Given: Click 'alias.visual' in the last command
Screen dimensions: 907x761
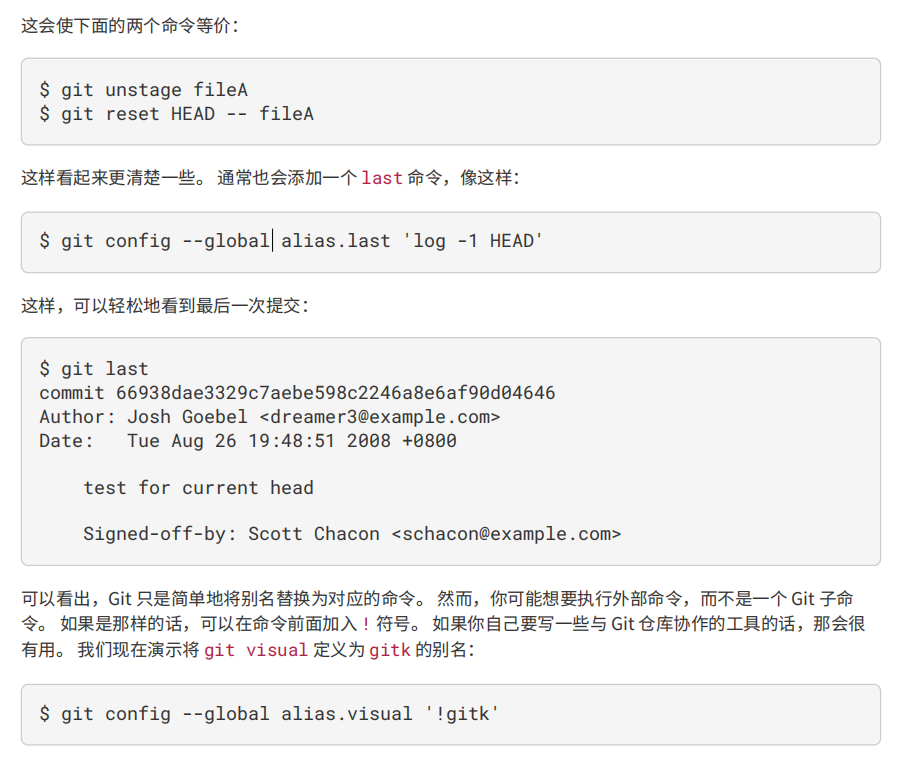Looking at the screenshot, I should (x=346, y=714).
